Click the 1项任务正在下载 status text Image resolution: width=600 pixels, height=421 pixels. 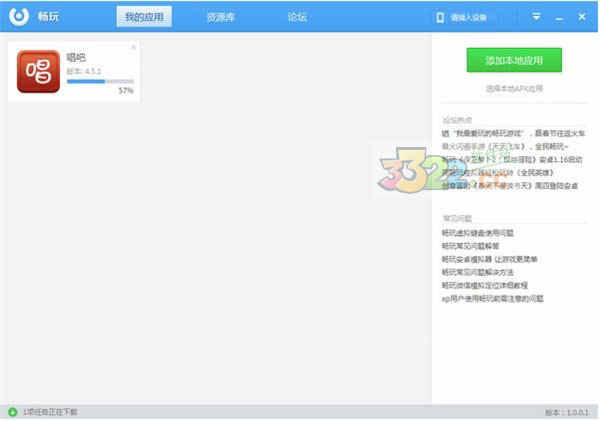pos(50,412)
